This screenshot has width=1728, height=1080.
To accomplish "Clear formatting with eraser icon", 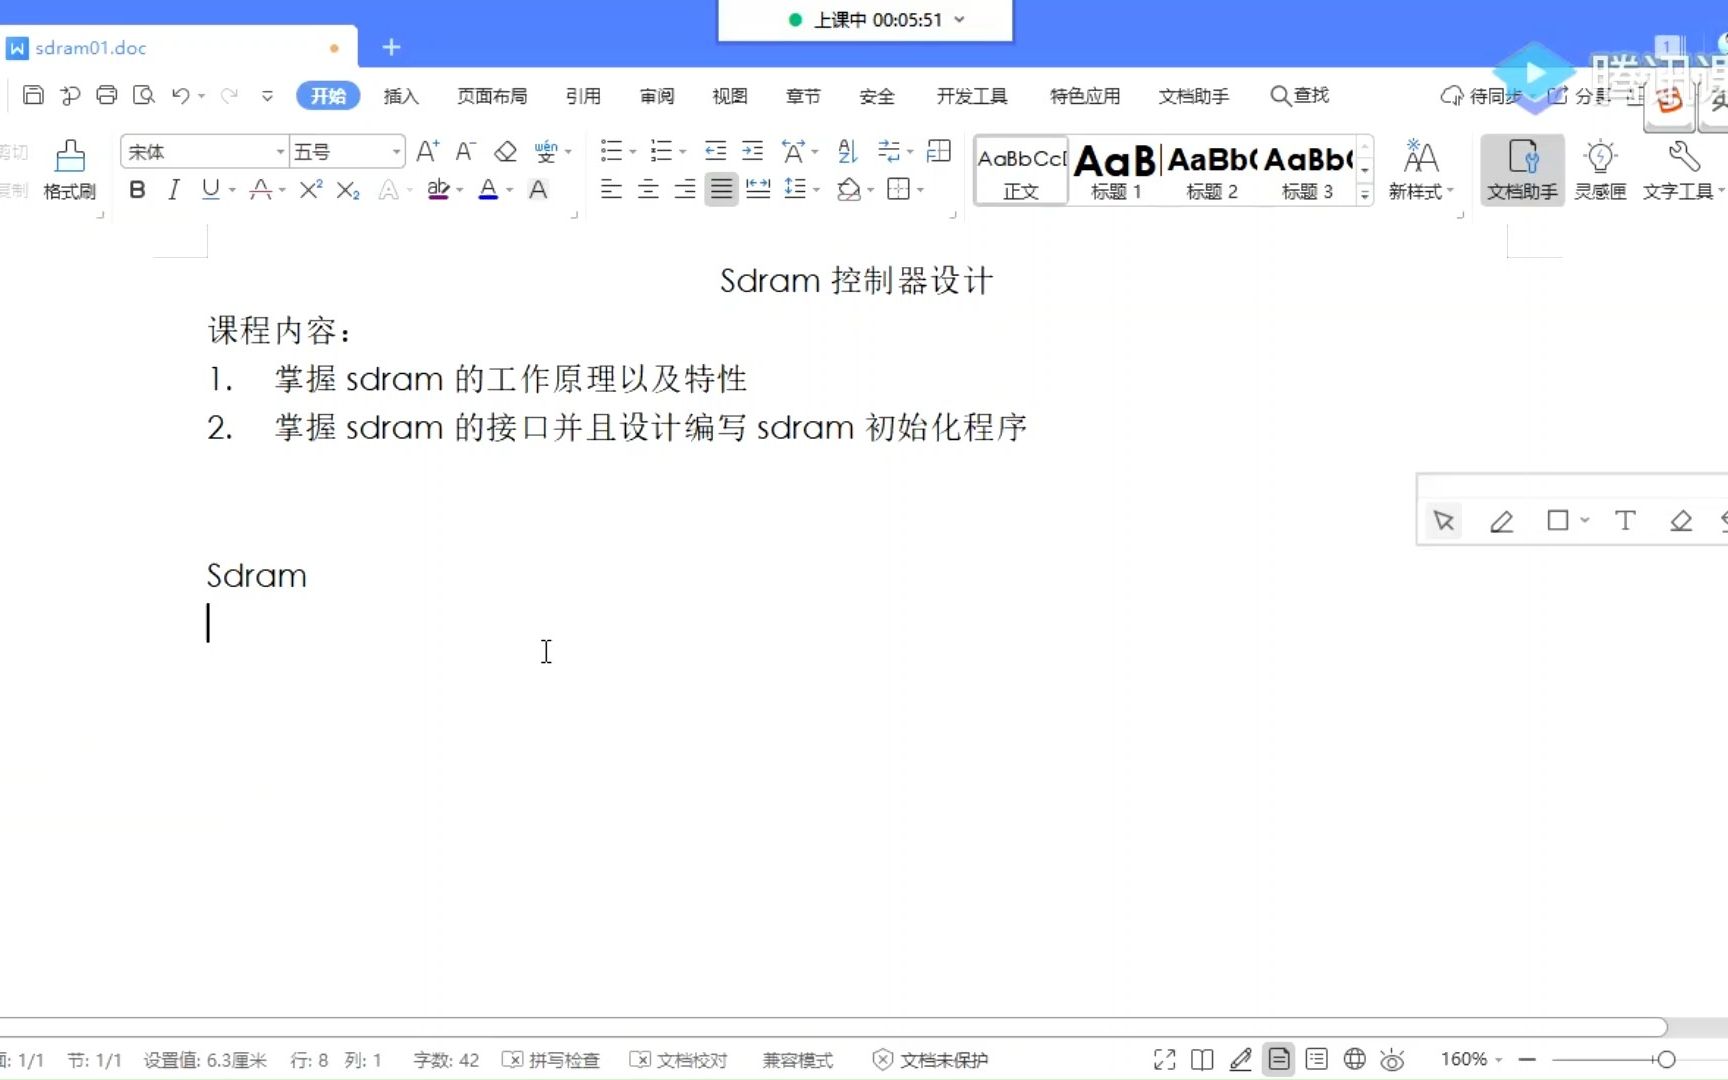I will click(x=505, y=151).
